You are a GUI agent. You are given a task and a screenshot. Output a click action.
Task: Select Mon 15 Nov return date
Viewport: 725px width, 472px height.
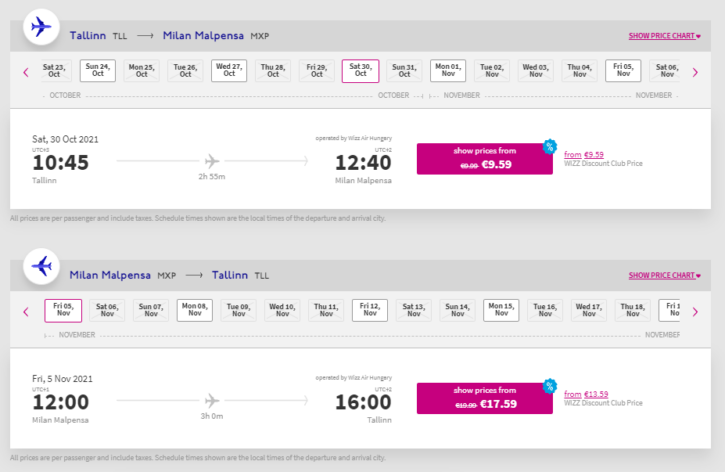[x=500, y=311]
